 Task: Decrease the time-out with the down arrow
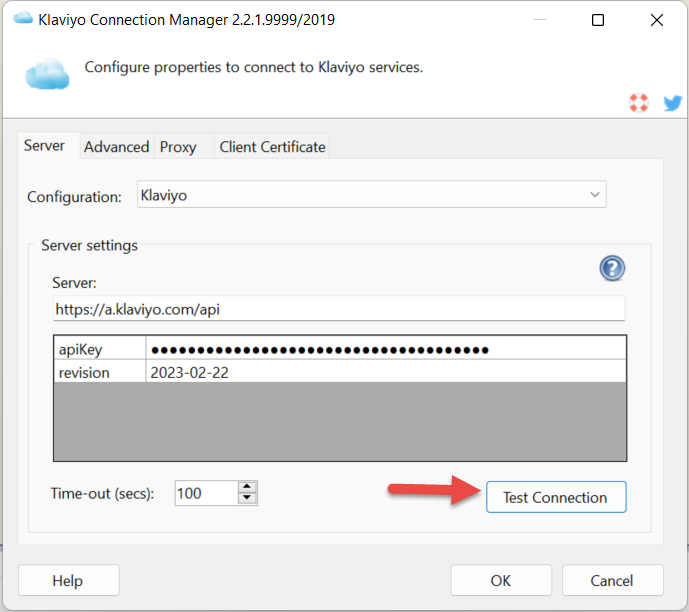(x=247, y=498)
